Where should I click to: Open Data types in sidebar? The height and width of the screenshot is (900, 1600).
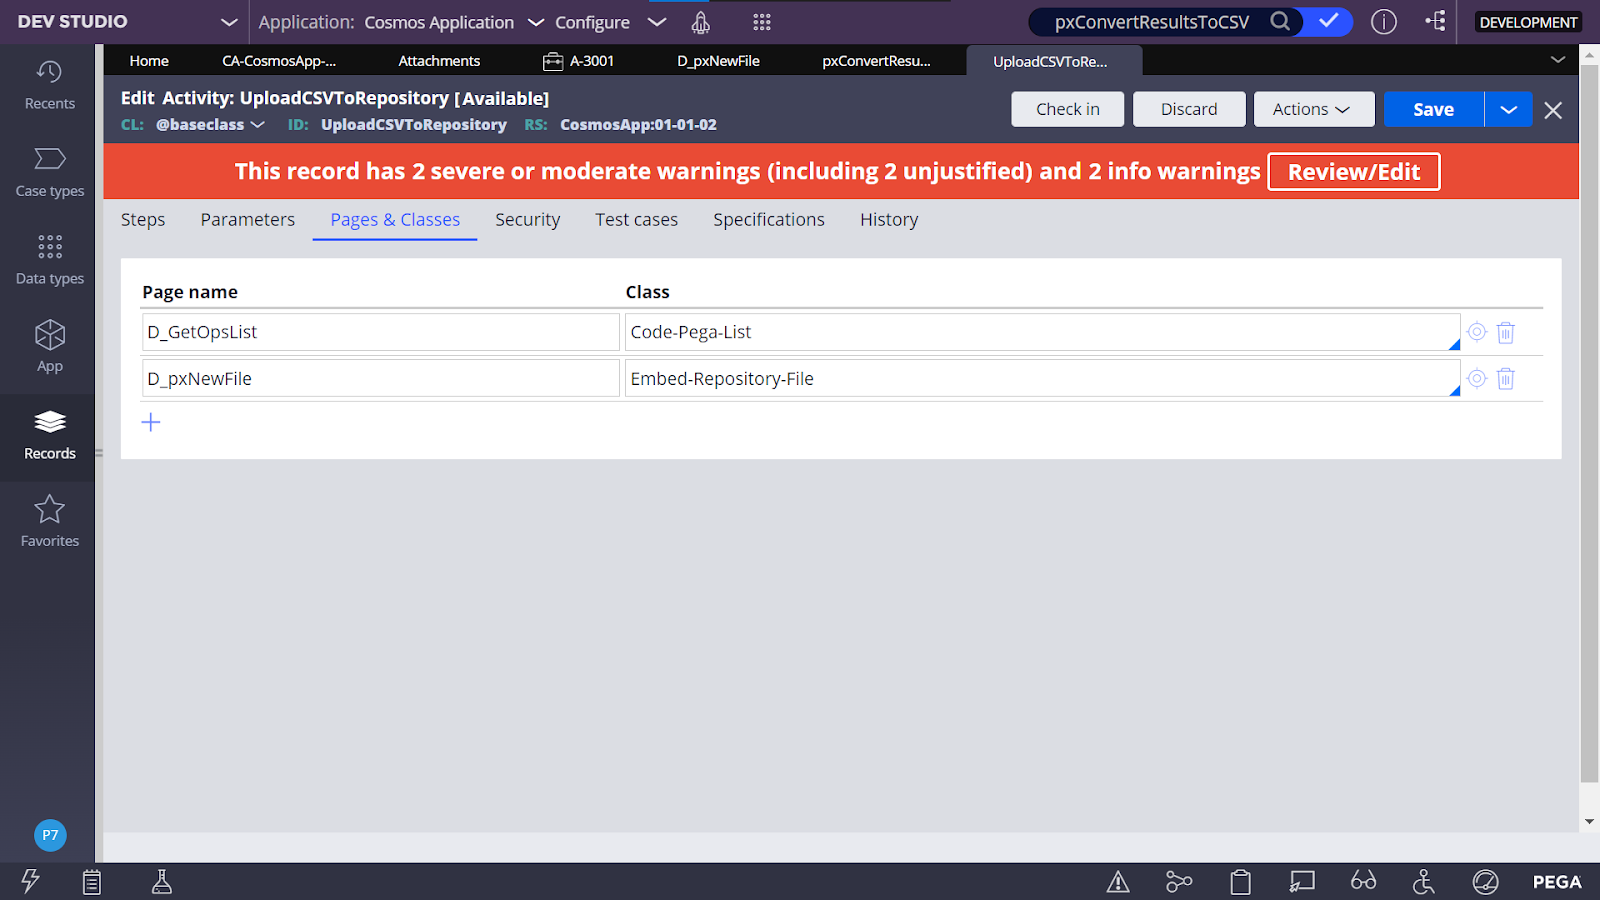(x=49, y=260)
